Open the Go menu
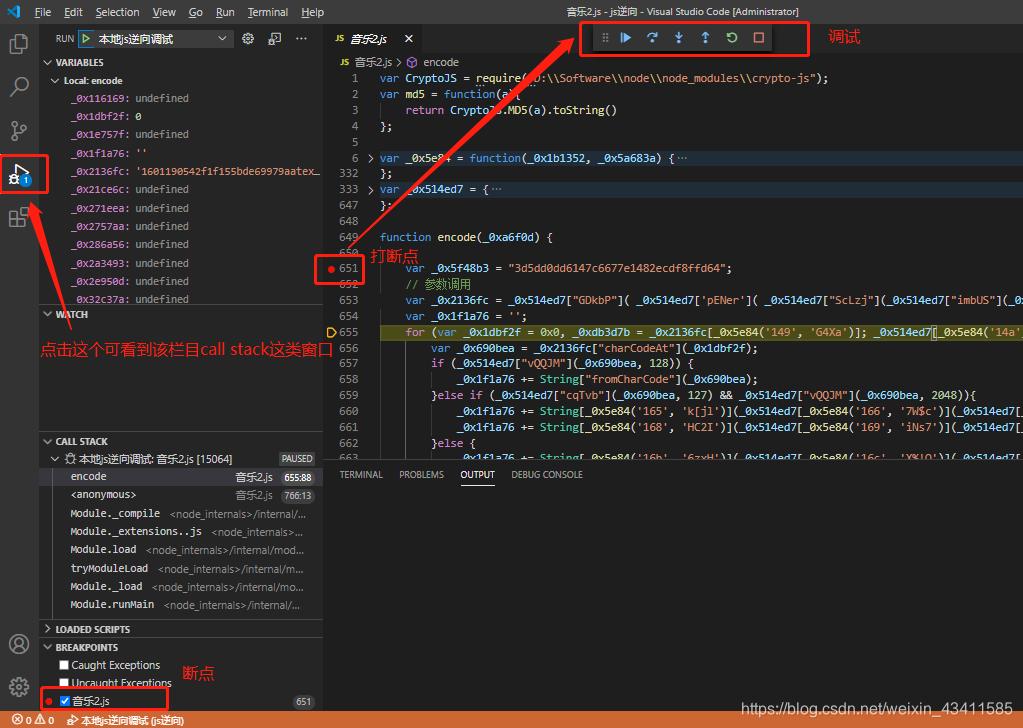This screenshot has height=728, width=1023. click(x=195, y=12)
